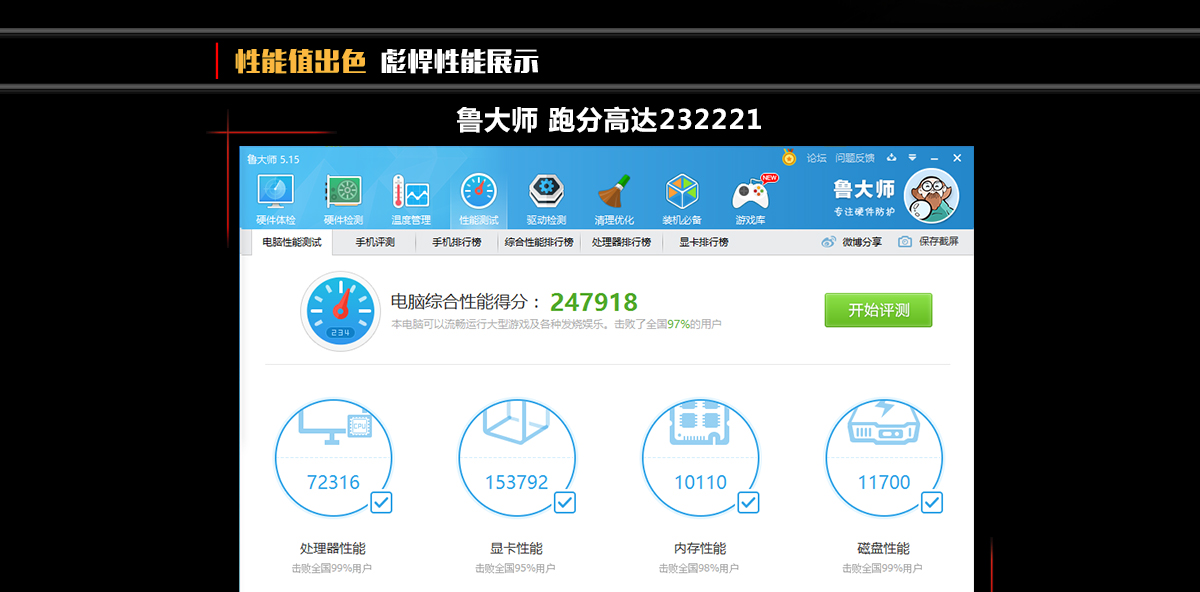This screenshot has width=1200, height=592.
Task: Click the graphics cube circle showing 153792
Action: tap(517, 458)
